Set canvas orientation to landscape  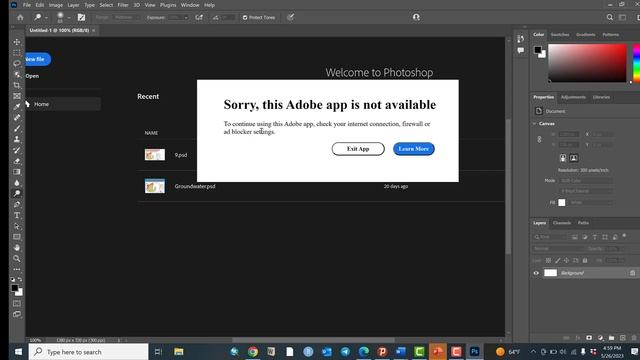coord(573,158)
